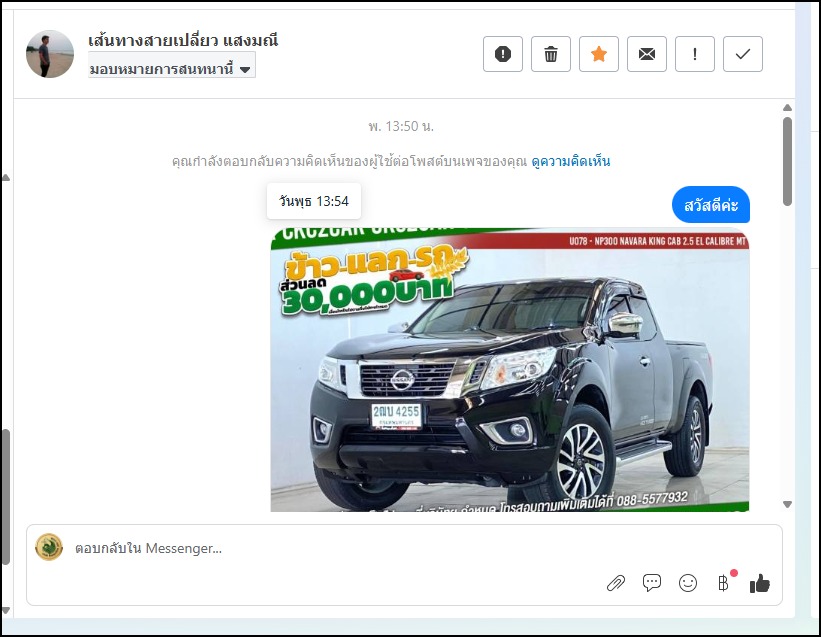This screenshot has width=821, height=637.
Task: Click the วันพุธ 13:54 tooltip
Action: [314, 201]
